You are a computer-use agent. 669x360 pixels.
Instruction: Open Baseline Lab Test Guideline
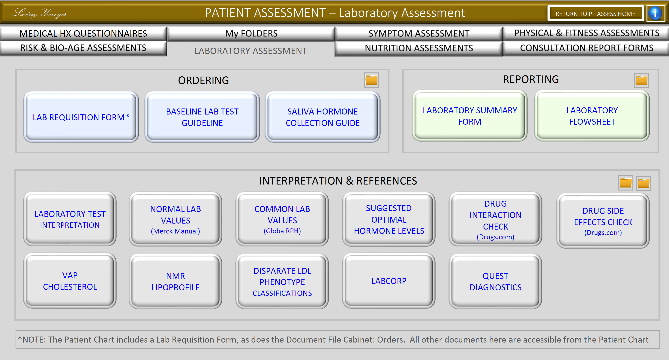(202, 117)
